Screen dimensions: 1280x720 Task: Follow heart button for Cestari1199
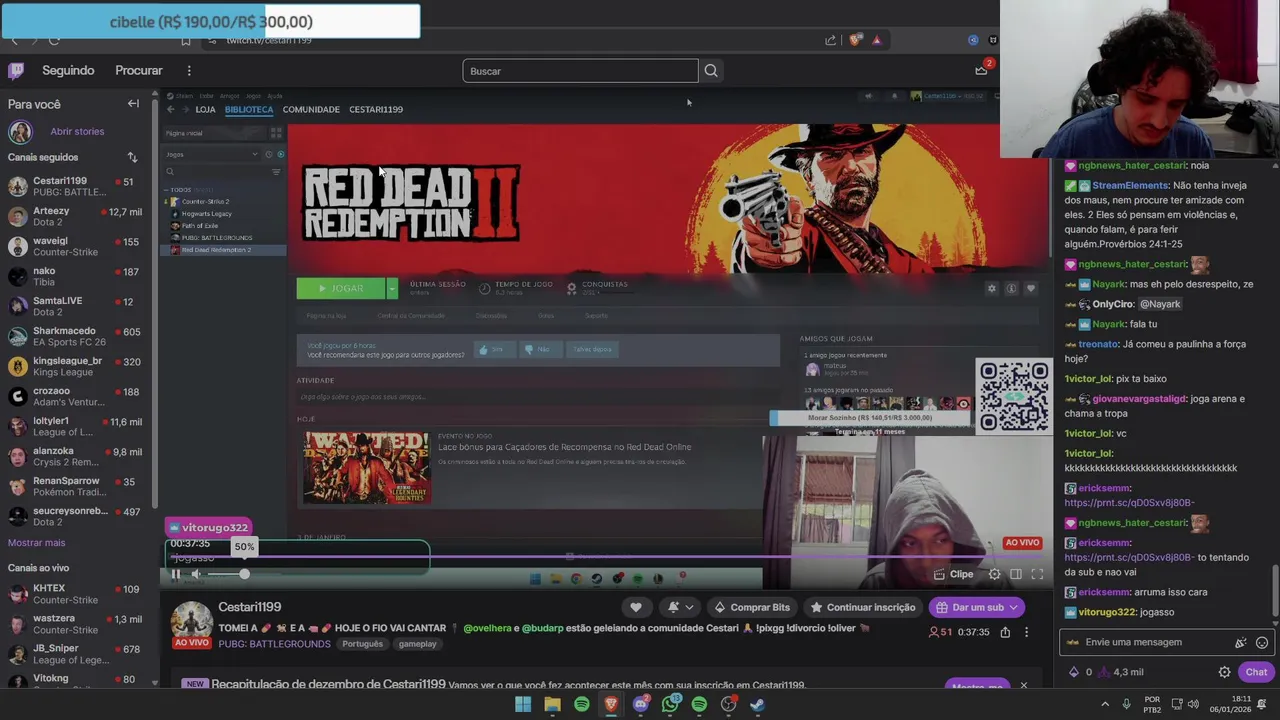point(636,607)
